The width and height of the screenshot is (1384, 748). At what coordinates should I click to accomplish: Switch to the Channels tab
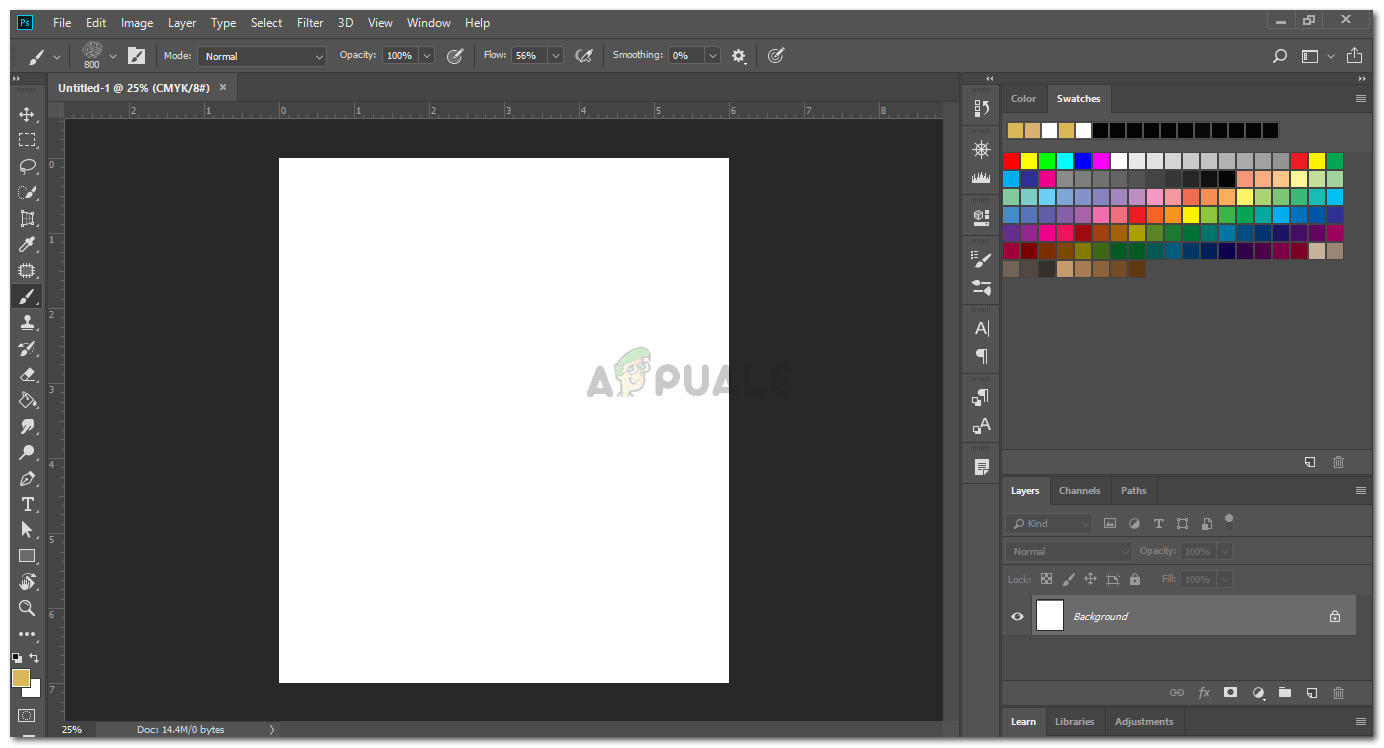1079,491
